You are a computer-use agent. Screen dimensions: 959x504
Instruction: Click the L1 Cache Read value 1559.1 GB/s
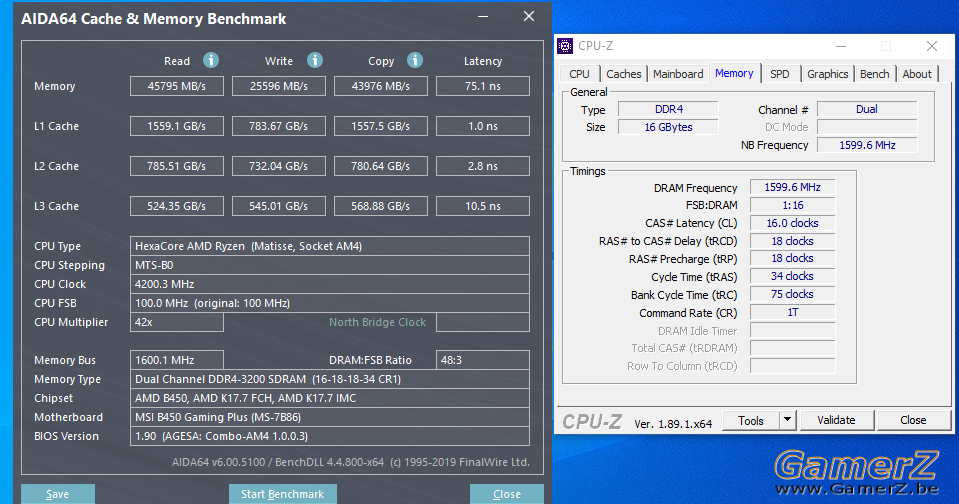tap(177, 126)
